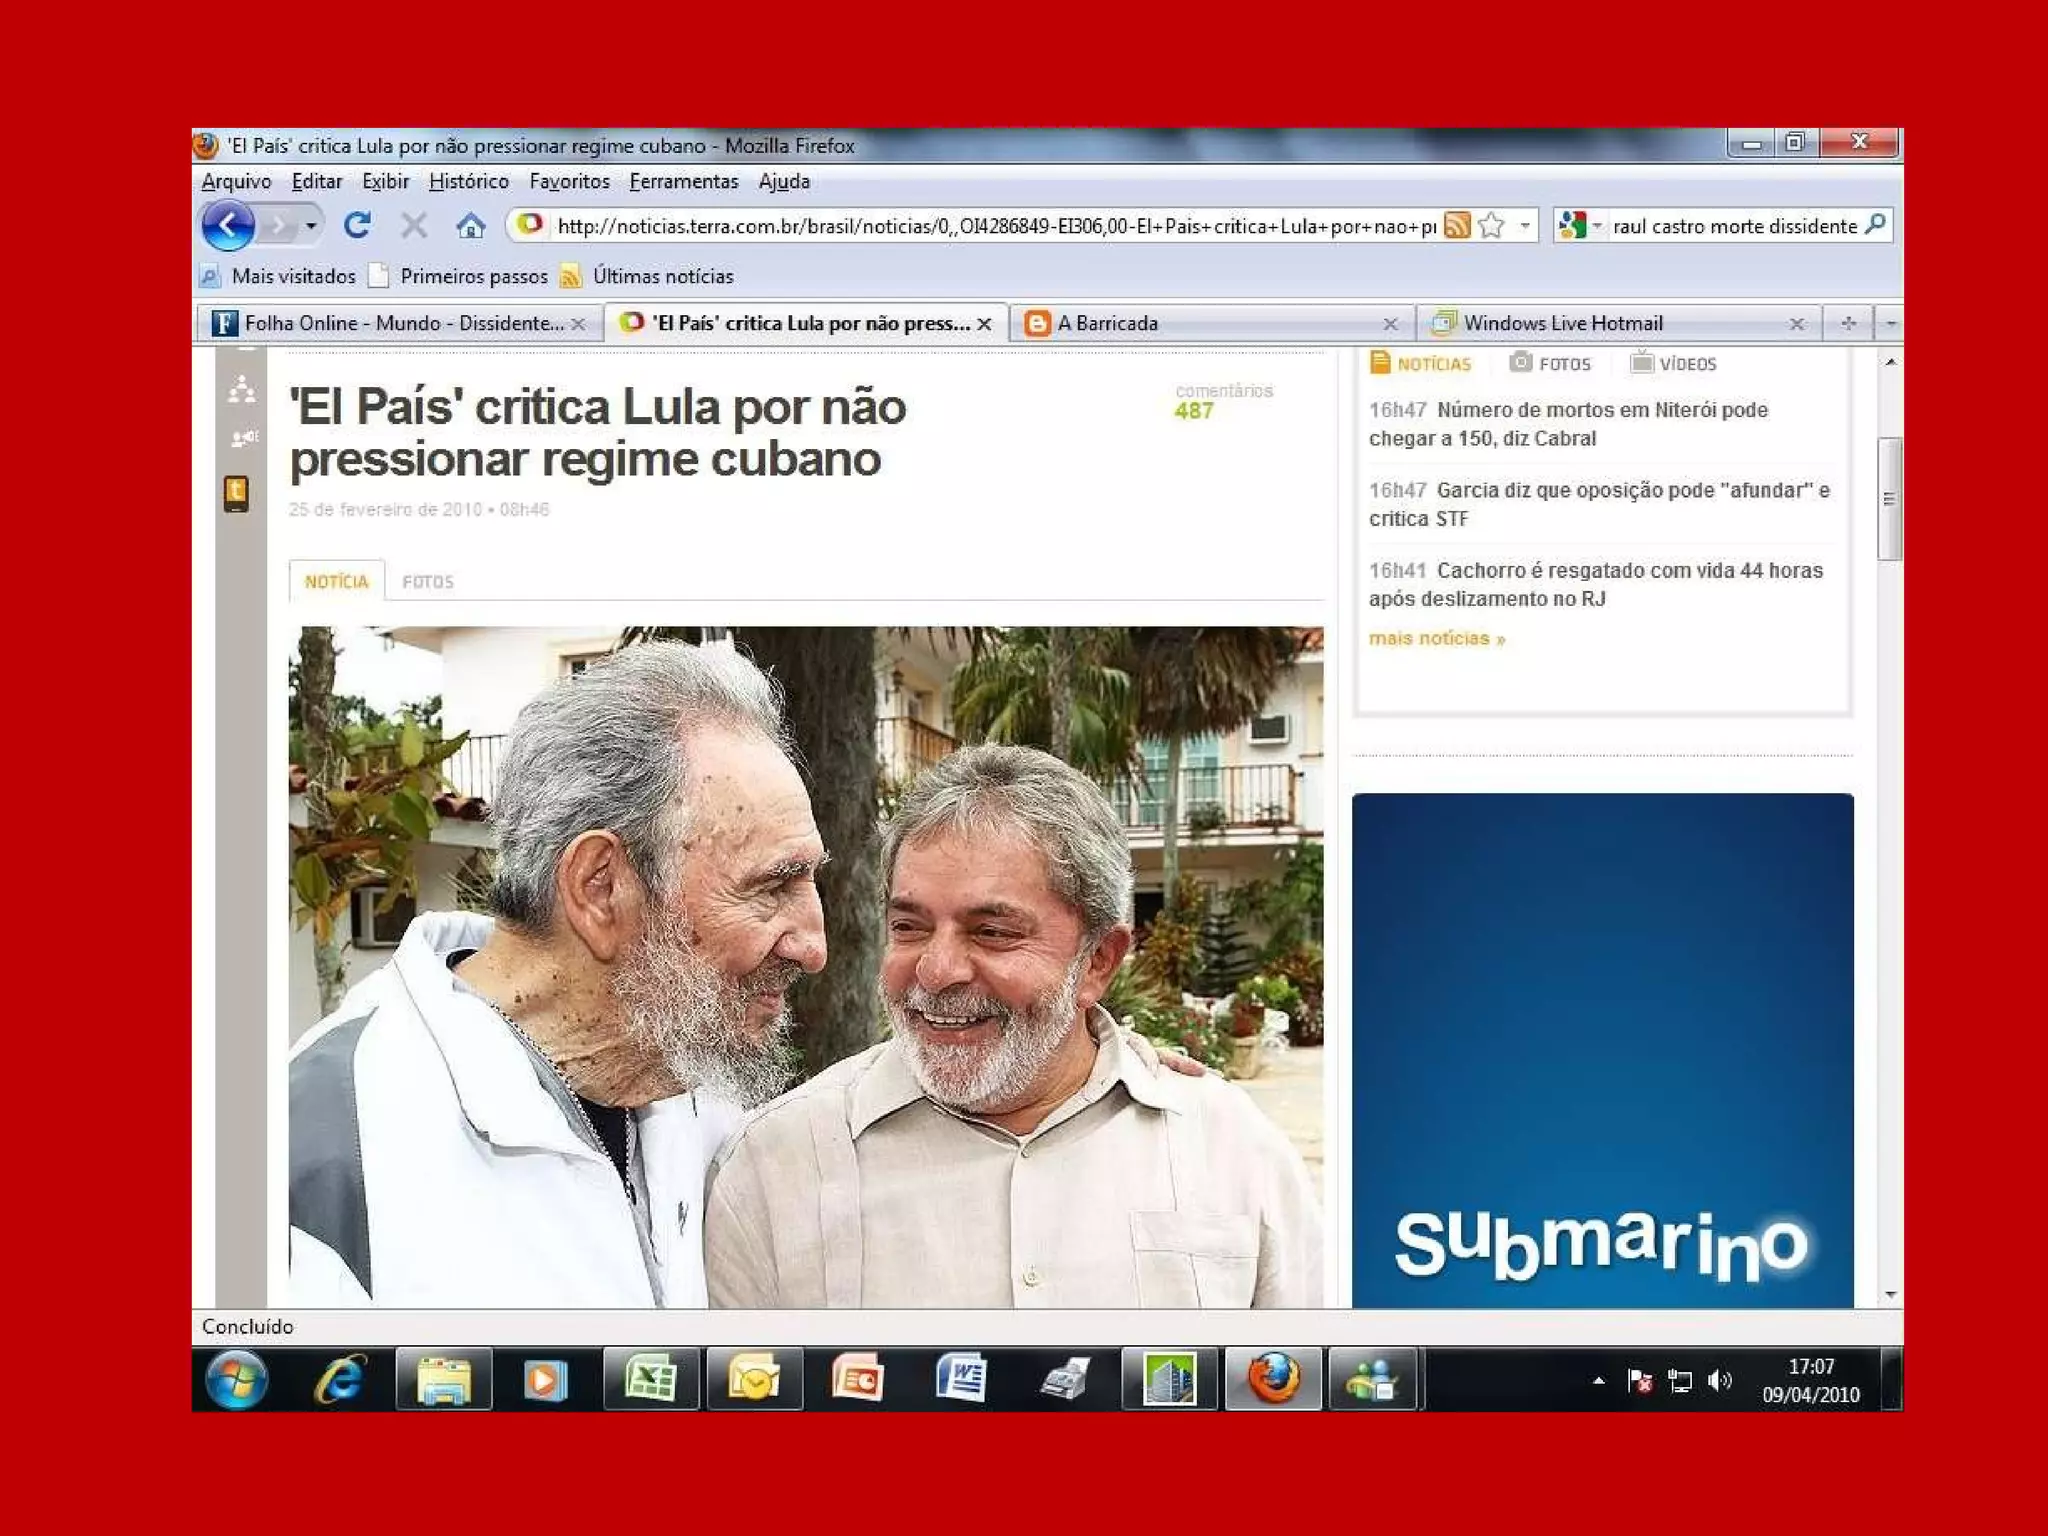
Task: Click the Firefox back arrow button
Action: point(228,226)
